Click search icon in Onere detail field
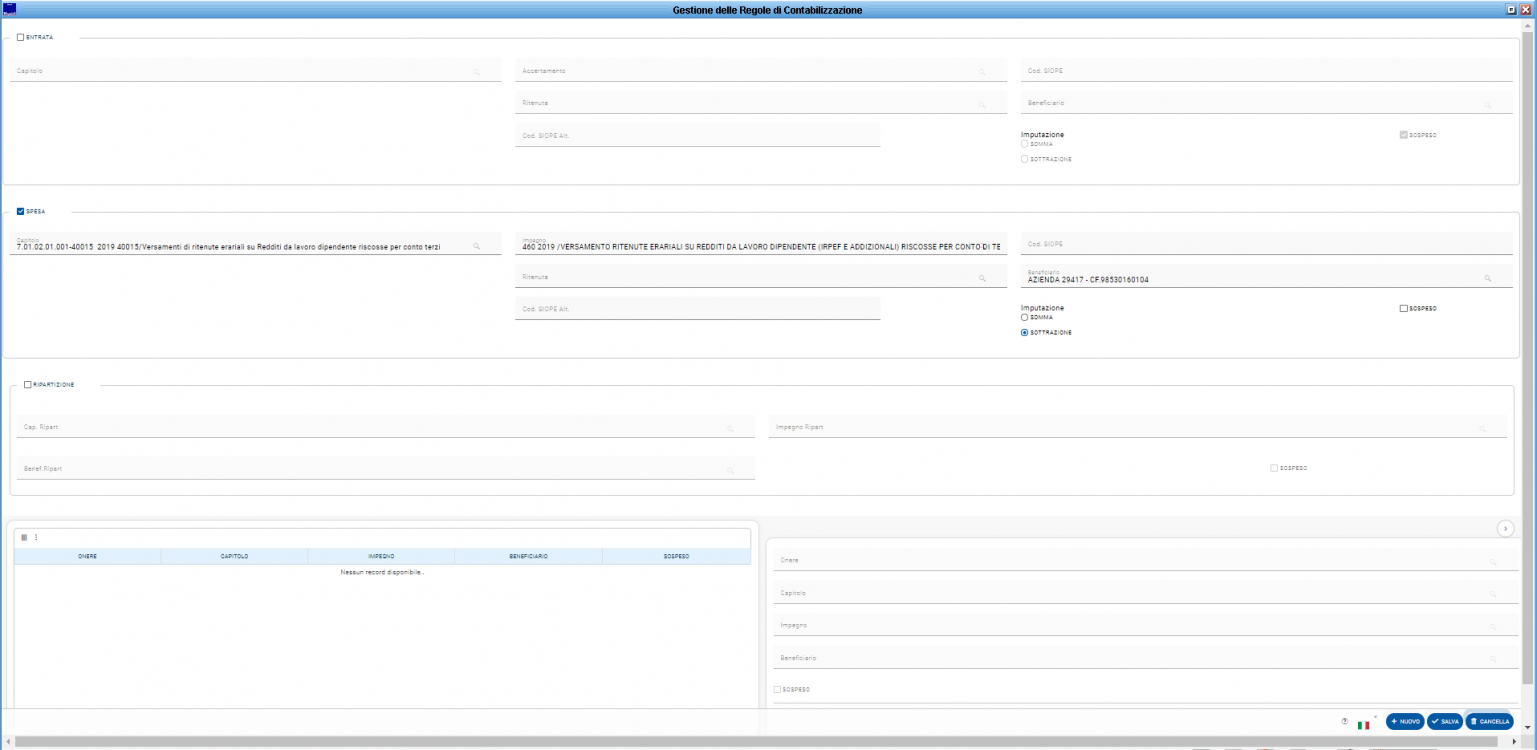The height and width of the screenshot is (750, 1537). (x=1492, y=562)
